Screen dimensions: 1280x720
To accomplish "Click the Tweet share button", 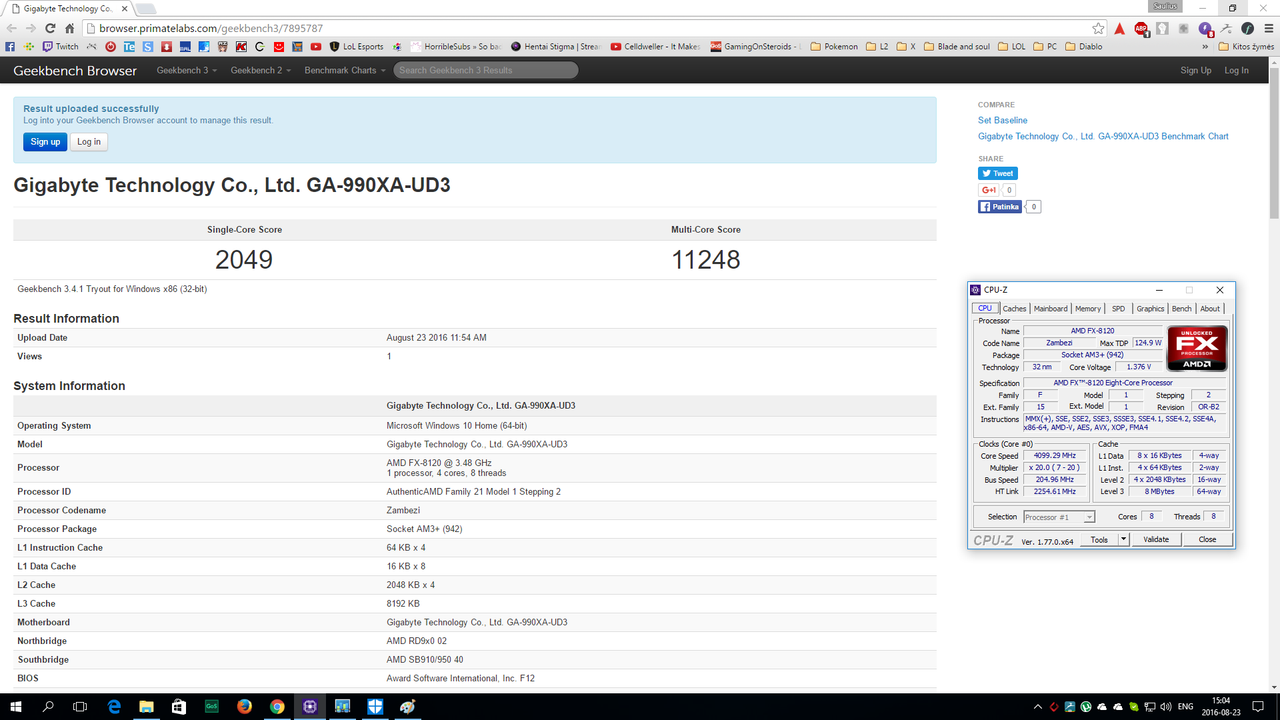I will [x=998, y=173].
